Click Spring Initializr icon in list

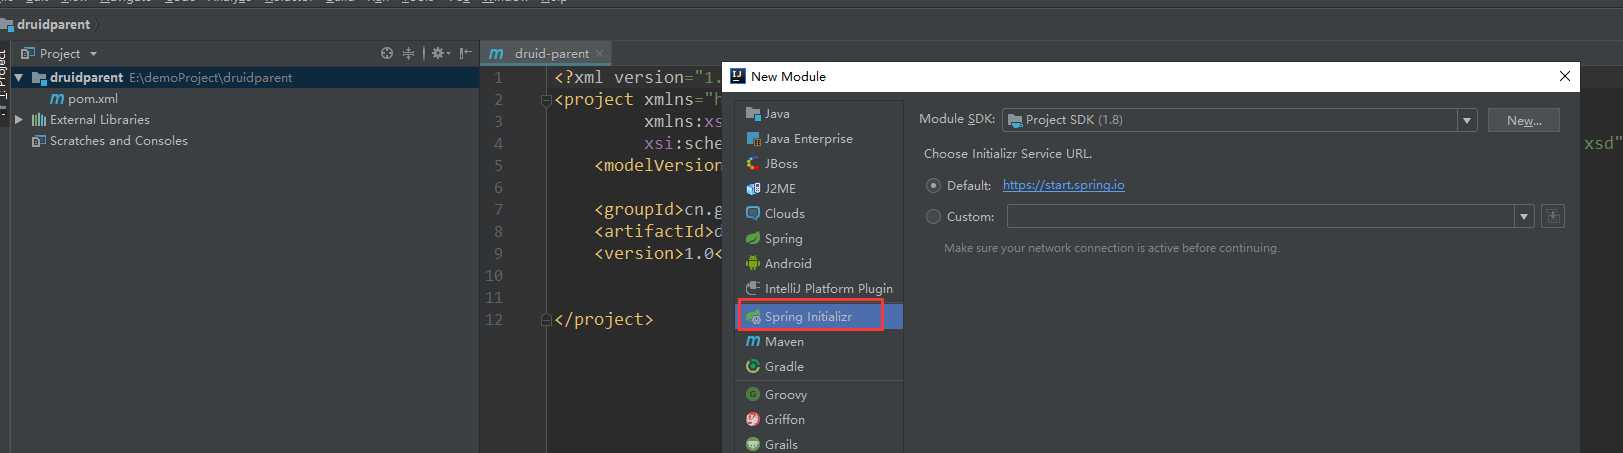point(753,317)
